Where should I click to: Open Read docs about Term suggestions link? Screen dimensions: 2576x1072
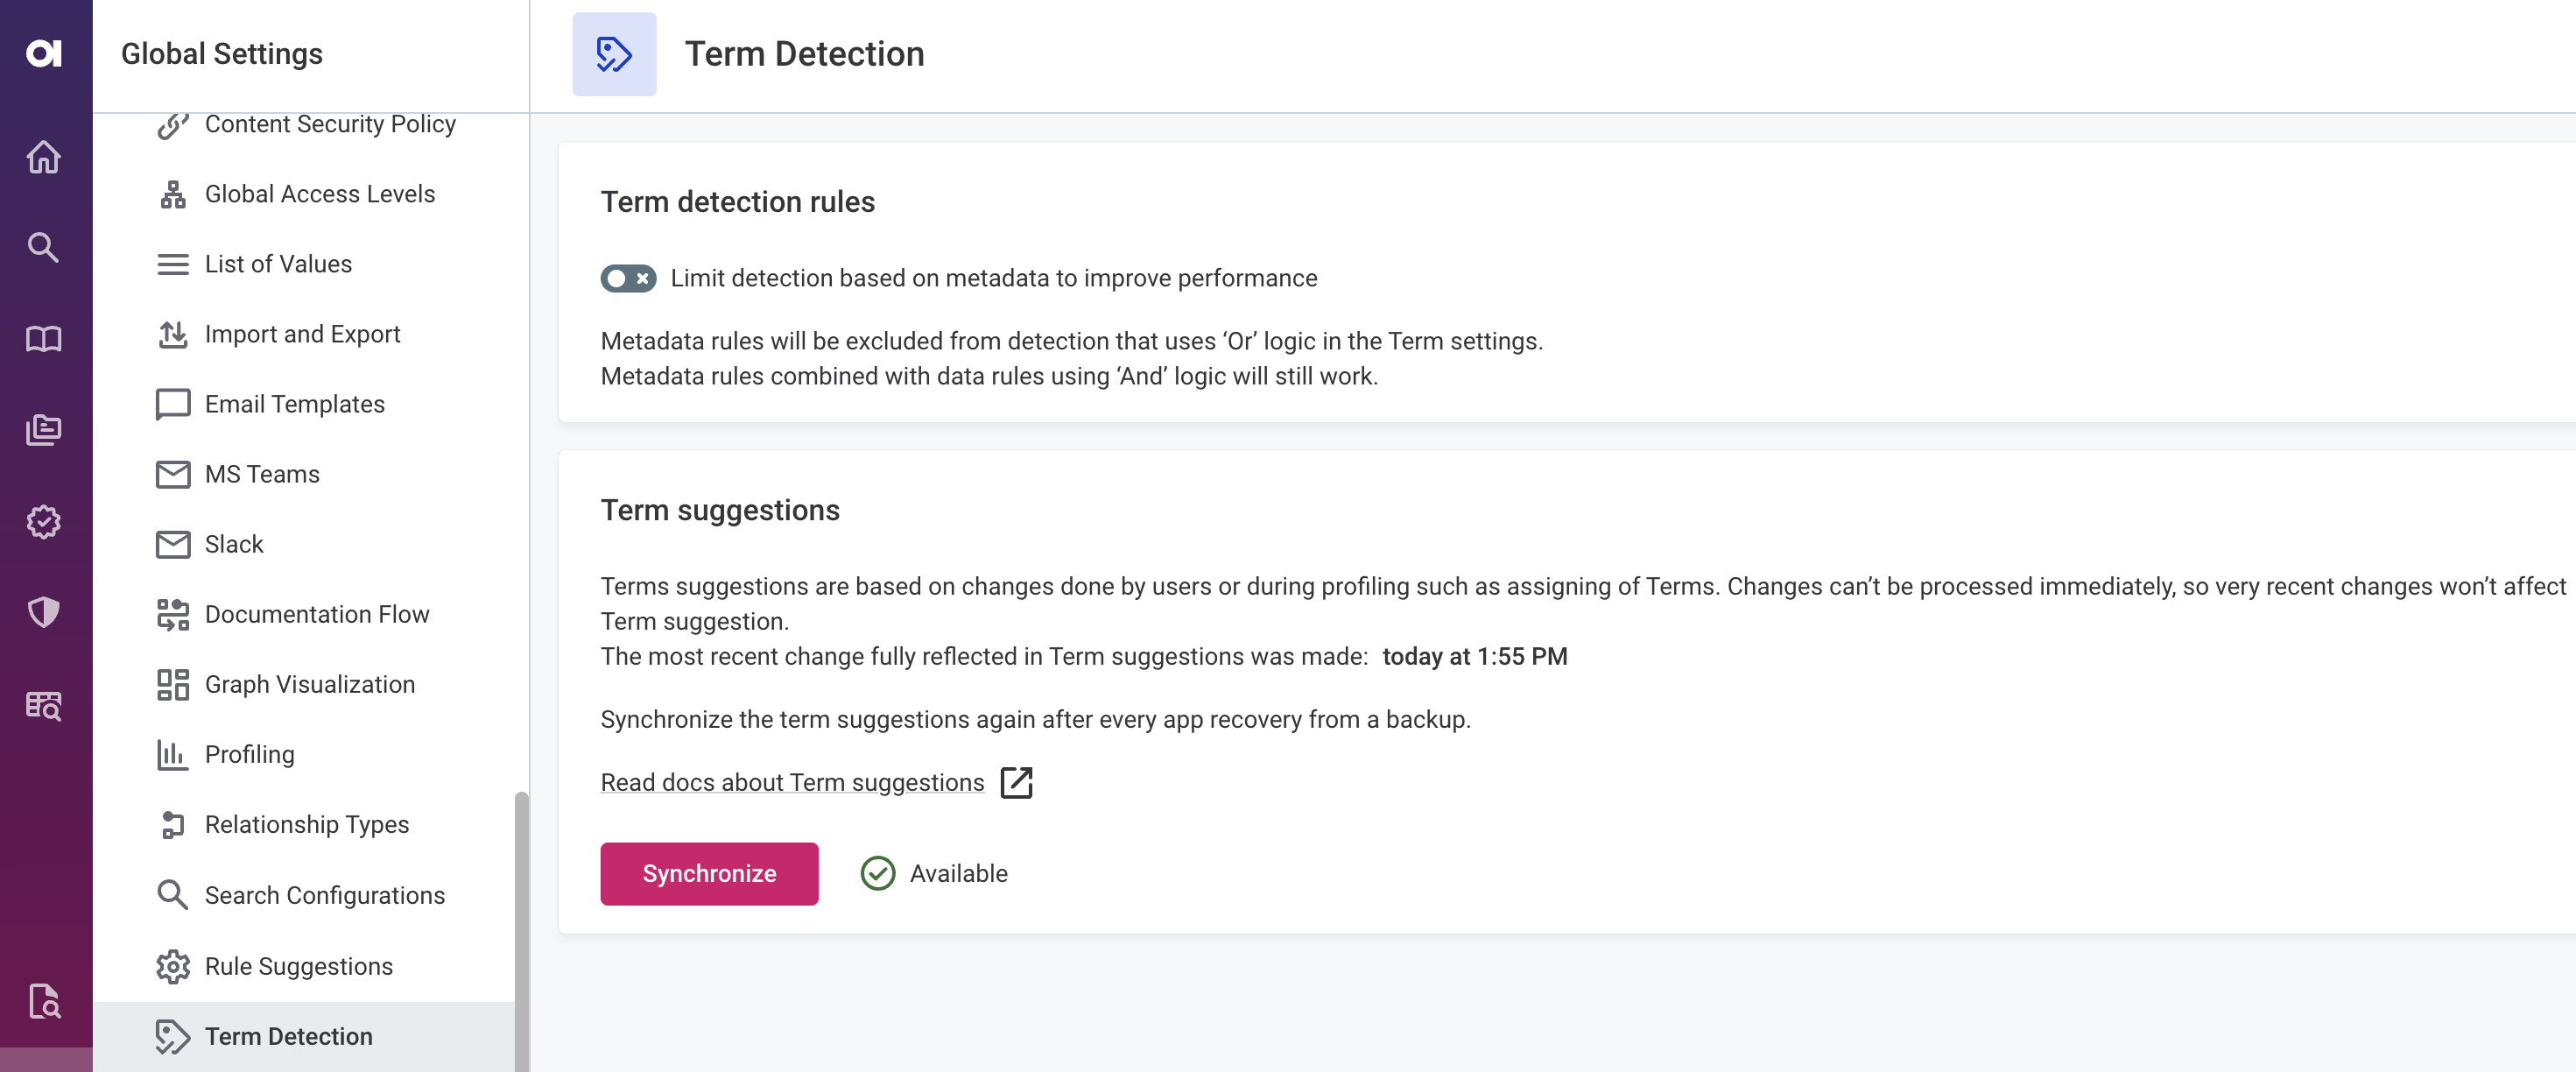pos(792,782)
